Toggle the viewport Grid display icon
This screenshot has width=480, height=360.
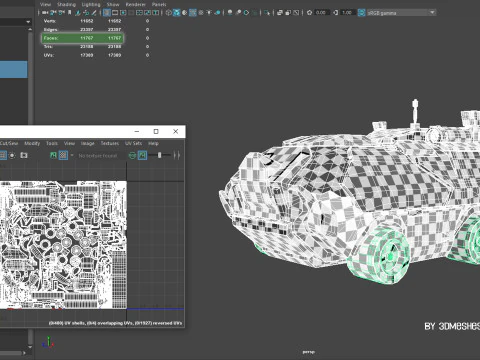[x=107, y=13]
